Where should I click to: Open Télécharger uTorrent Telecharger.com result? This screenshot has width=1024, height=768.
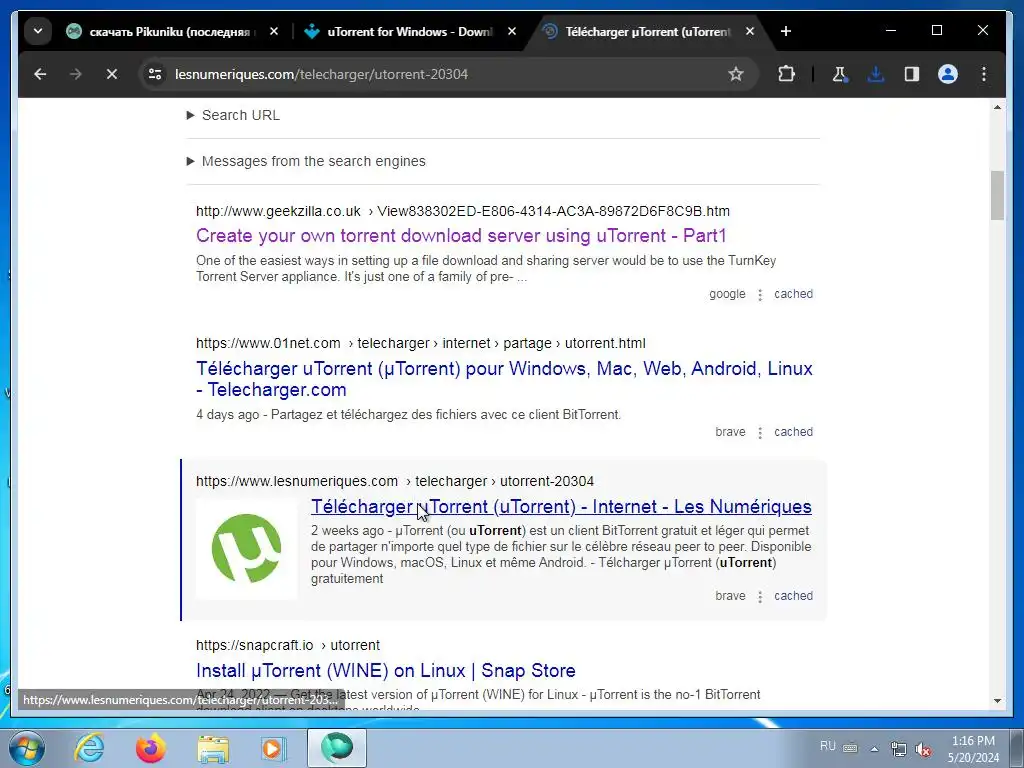(x=504, y=379)
